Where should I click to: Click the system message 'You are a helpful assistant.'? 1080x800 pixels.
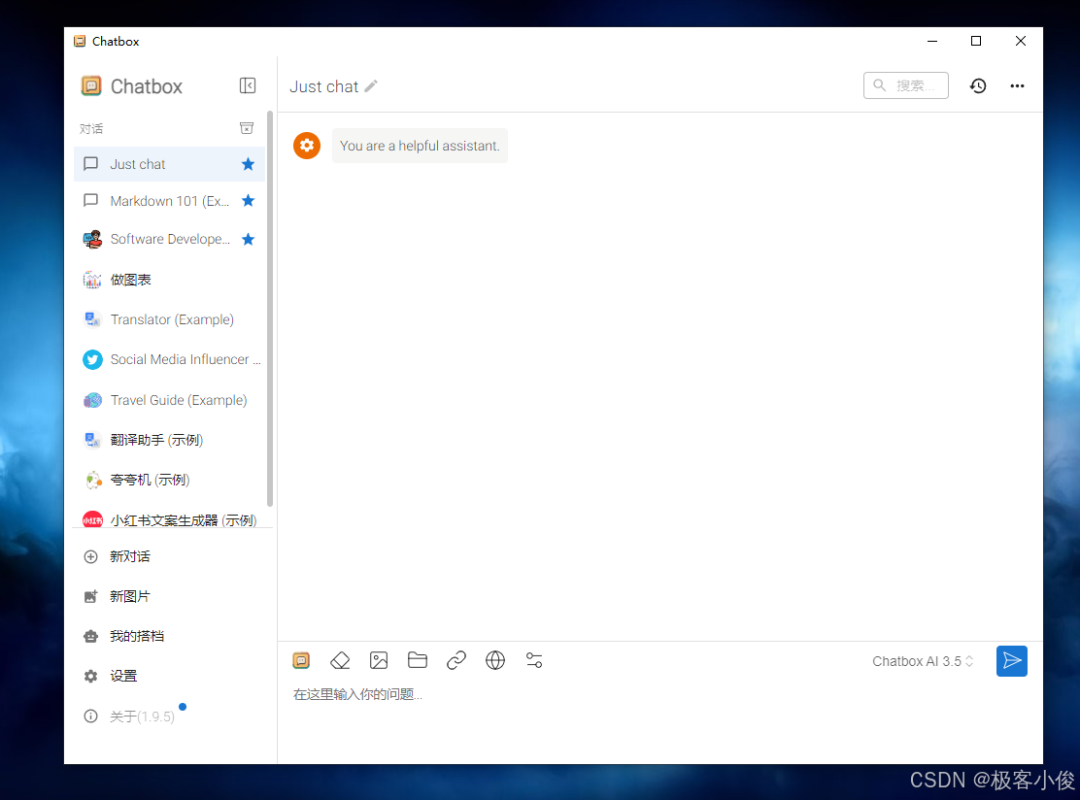[419, 145]
